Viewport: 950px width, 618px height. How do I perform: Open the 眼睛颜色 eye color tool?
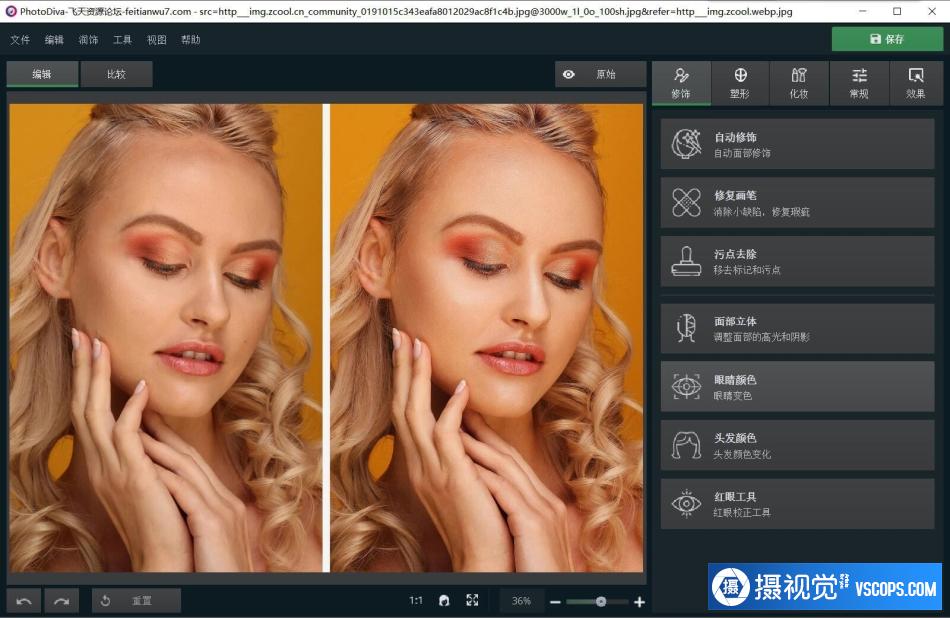point(797,387)
